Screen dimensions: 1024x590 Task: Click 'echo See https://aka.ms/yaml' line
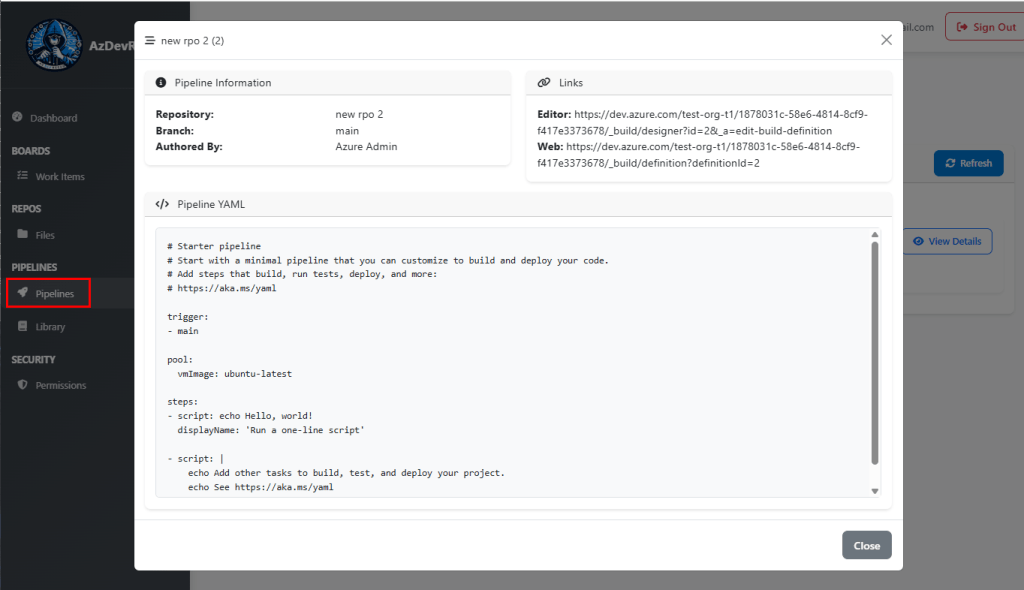click(261, 487)
